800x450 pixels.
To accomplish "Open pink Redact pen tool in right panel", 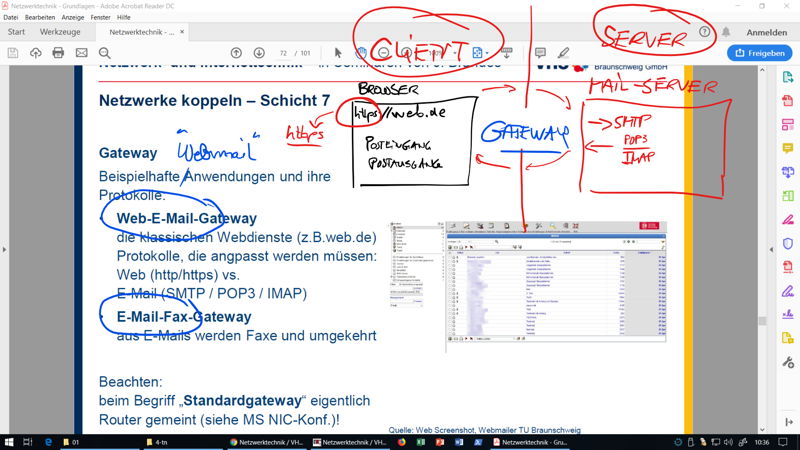I will click(x=787, y=220).
